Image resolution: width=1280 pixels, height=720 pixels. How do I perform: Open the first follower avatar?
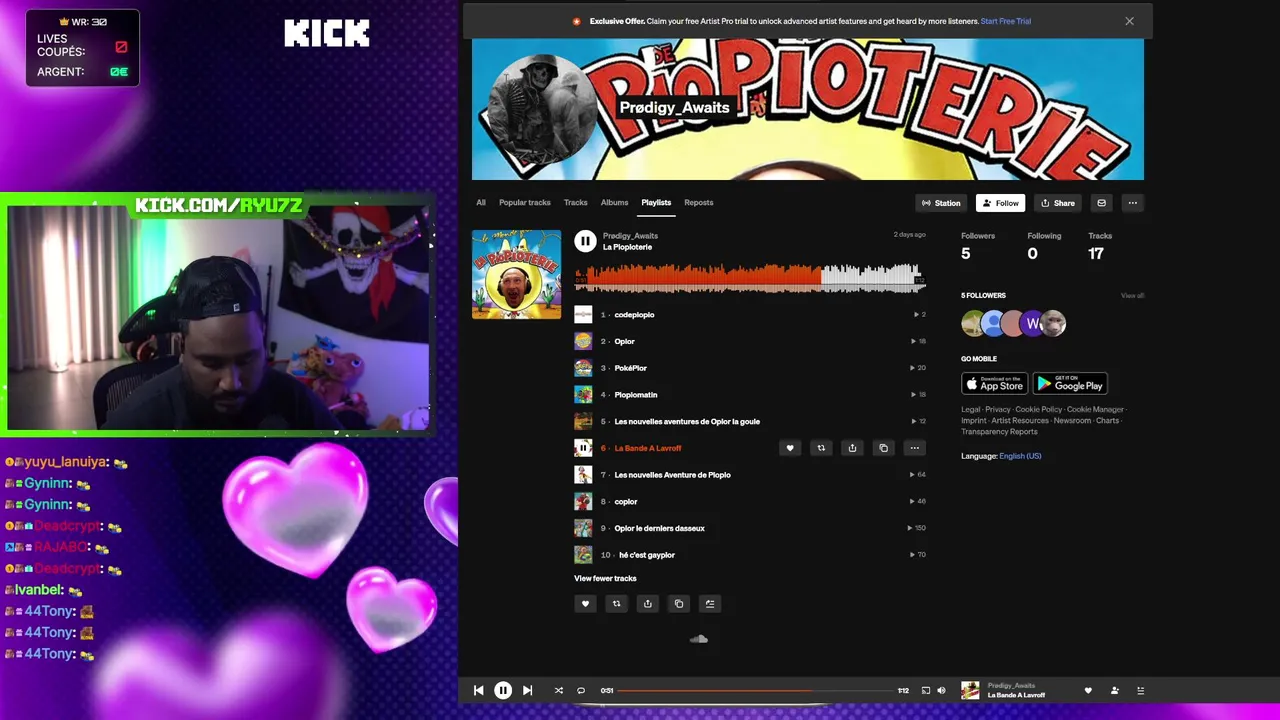pos(973,323)
